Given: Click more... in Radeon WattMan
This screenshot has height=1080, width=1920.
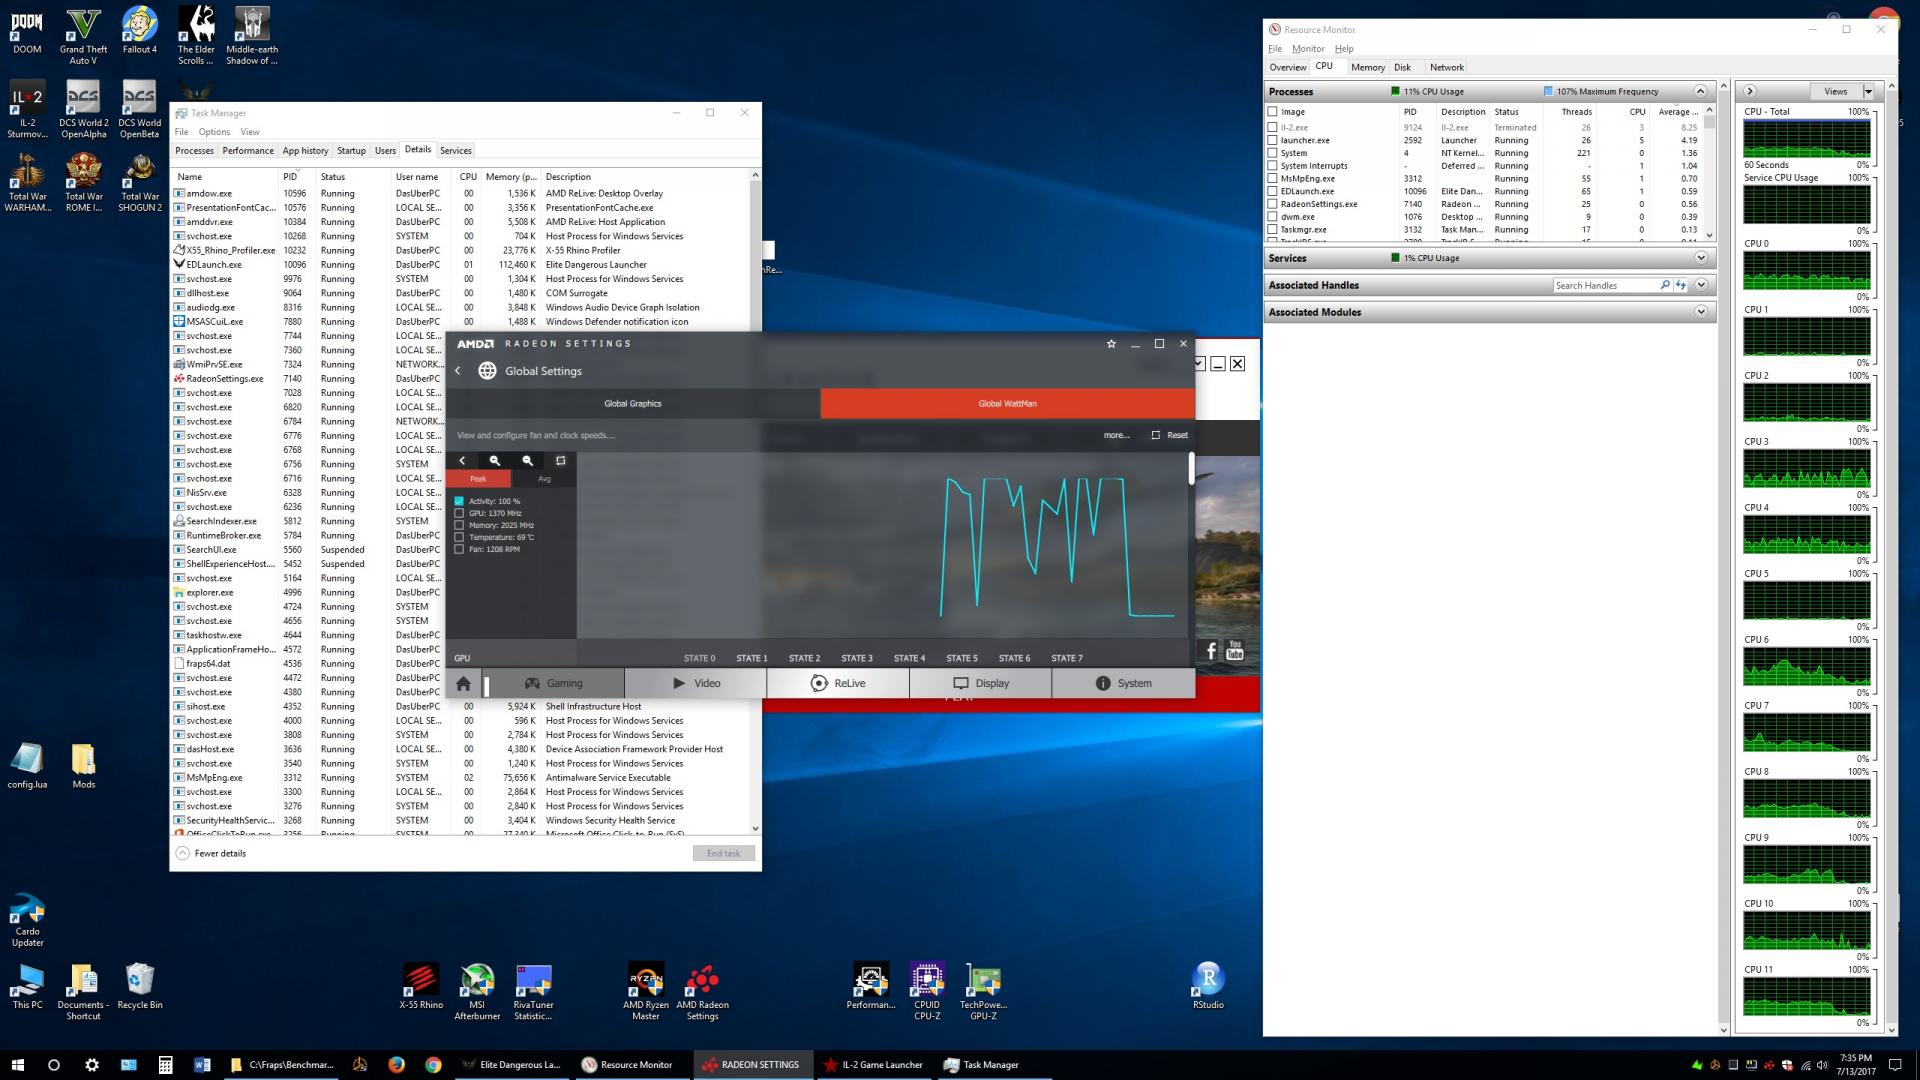Looking at the screenshot, I should pos(1116,435).
